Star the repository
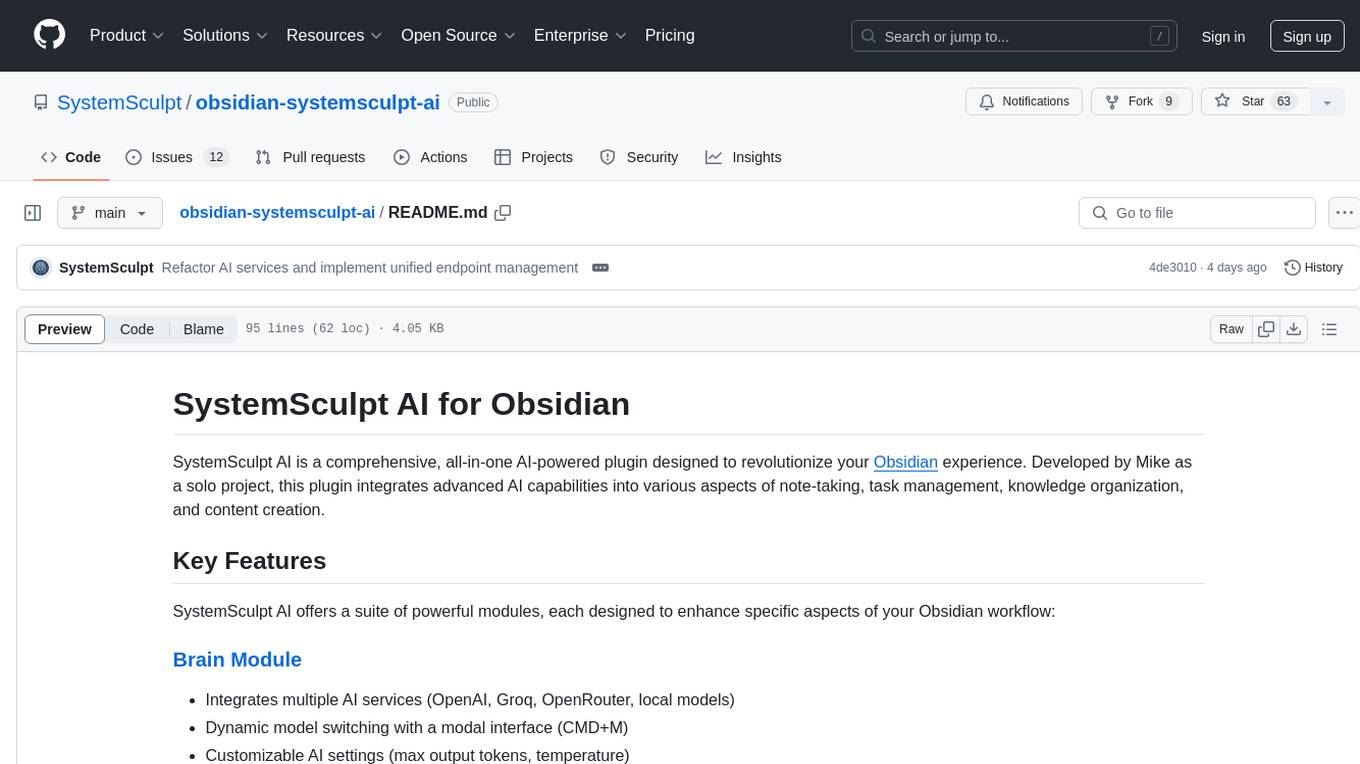This screenshot has width=1360, height=764. (x=1254, y=102)
